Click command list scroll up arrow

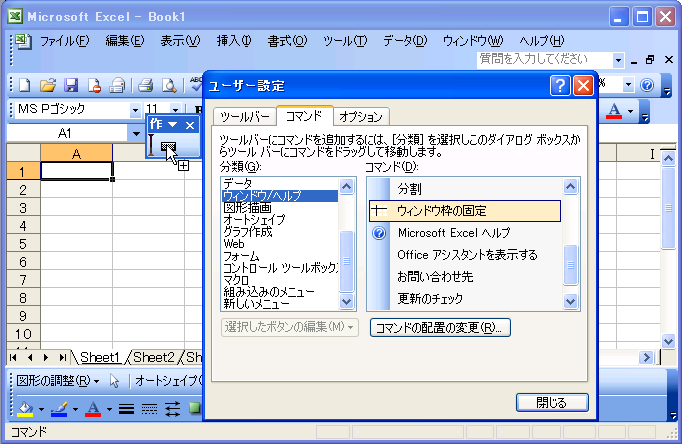(571, 187)
